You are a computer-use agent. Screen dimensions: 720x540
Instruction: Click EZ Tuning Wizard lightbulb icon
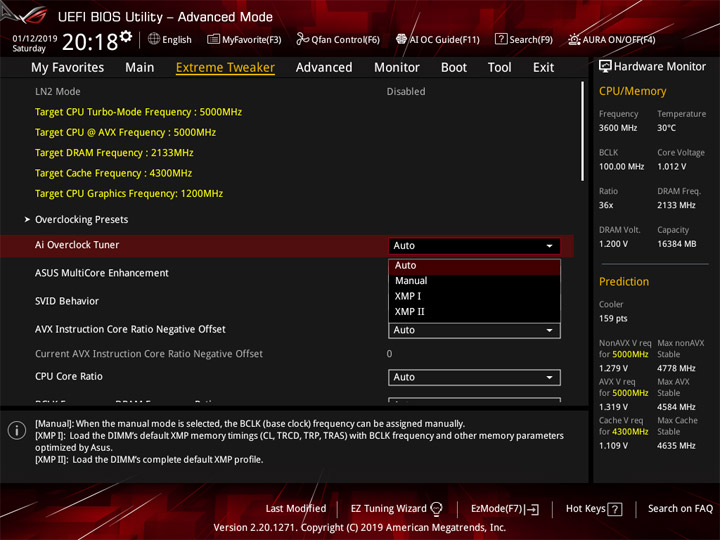436,509
